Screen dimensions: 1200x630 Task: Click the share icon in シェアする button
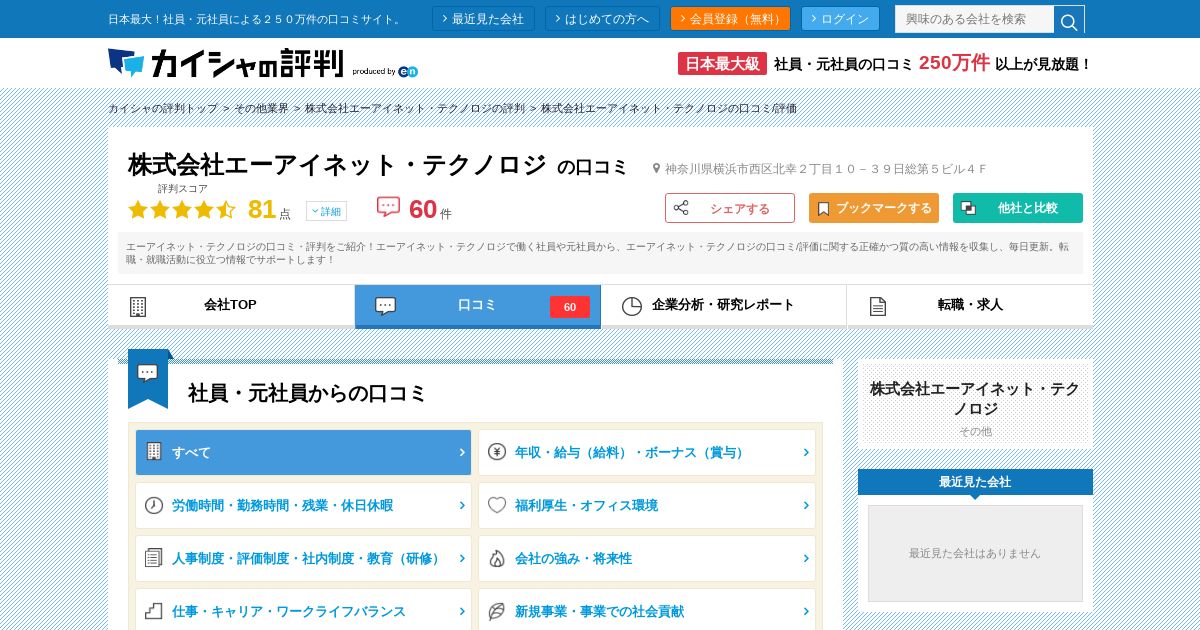pyautogui.click(x=681, y=208)
